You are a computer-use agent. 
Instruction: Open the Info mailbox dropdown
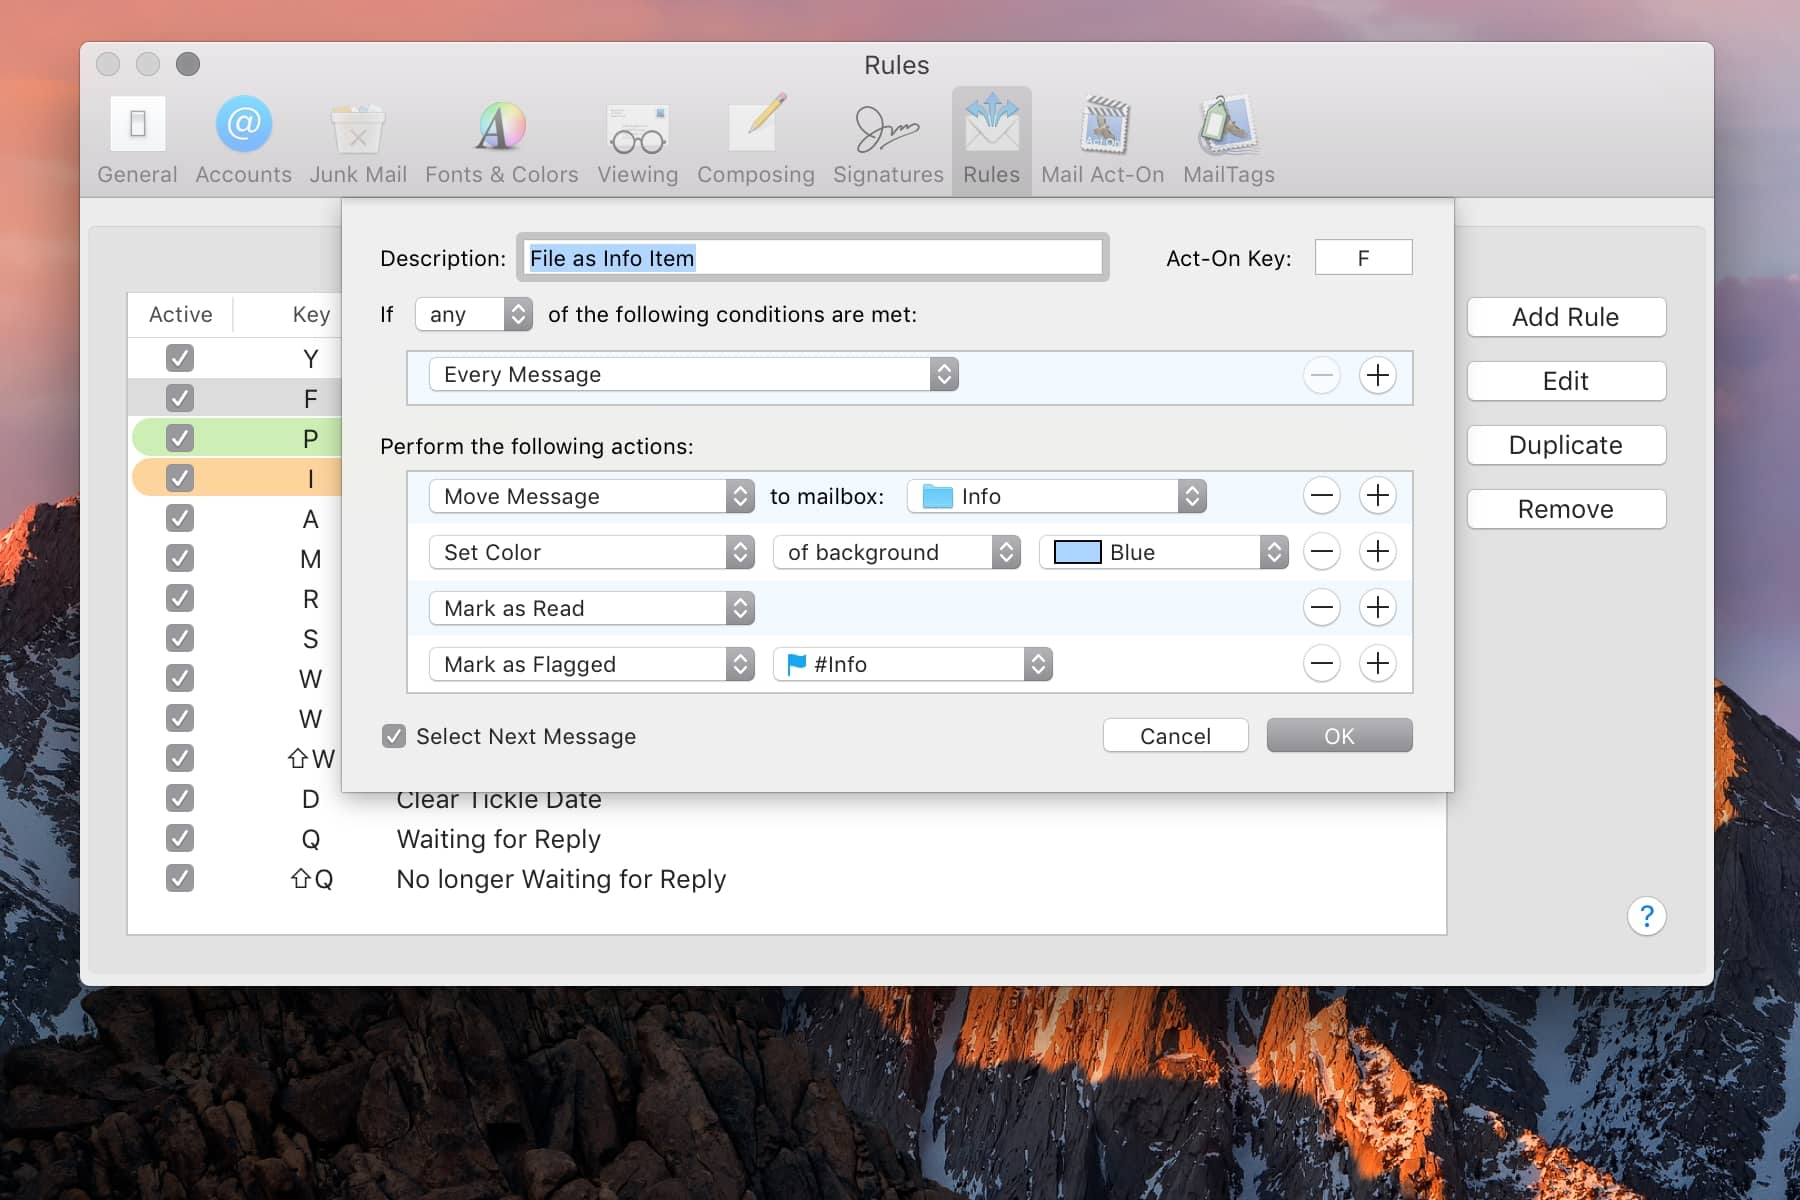click(x=1056, y=497)
